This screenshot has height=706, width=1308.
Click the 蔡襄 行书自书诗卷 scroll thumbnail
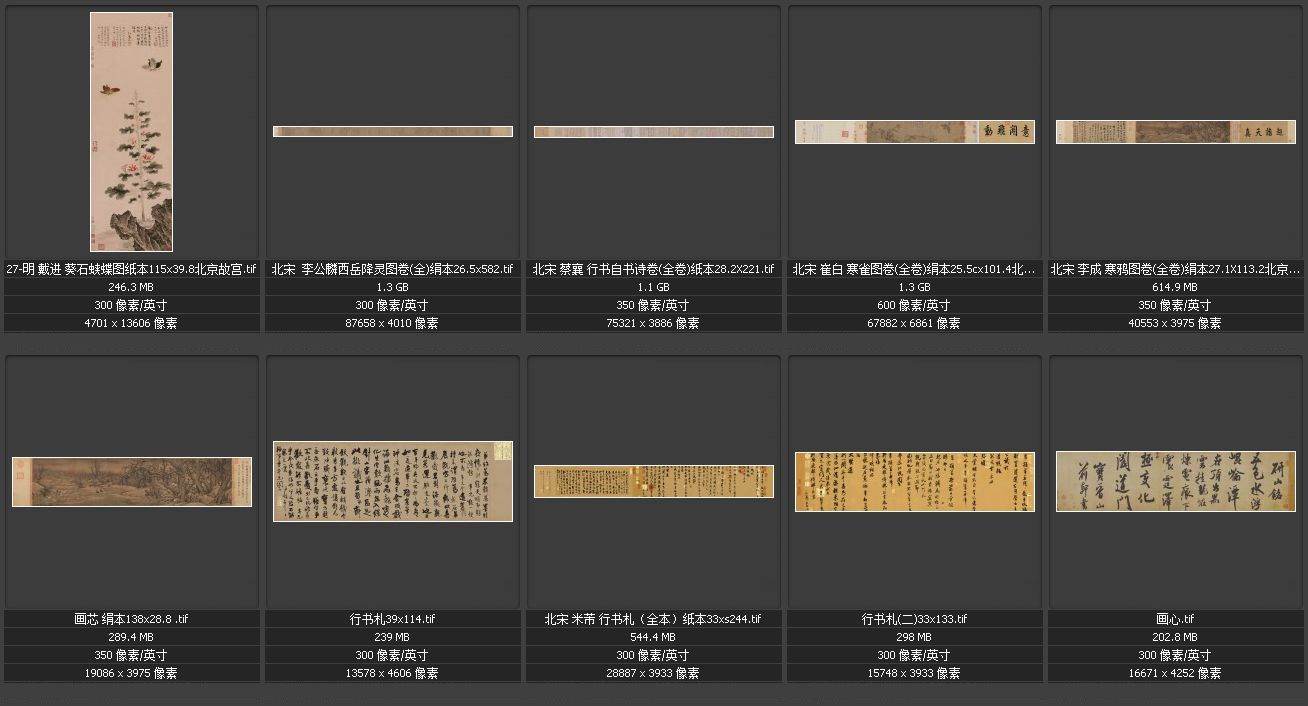[653, 132]
